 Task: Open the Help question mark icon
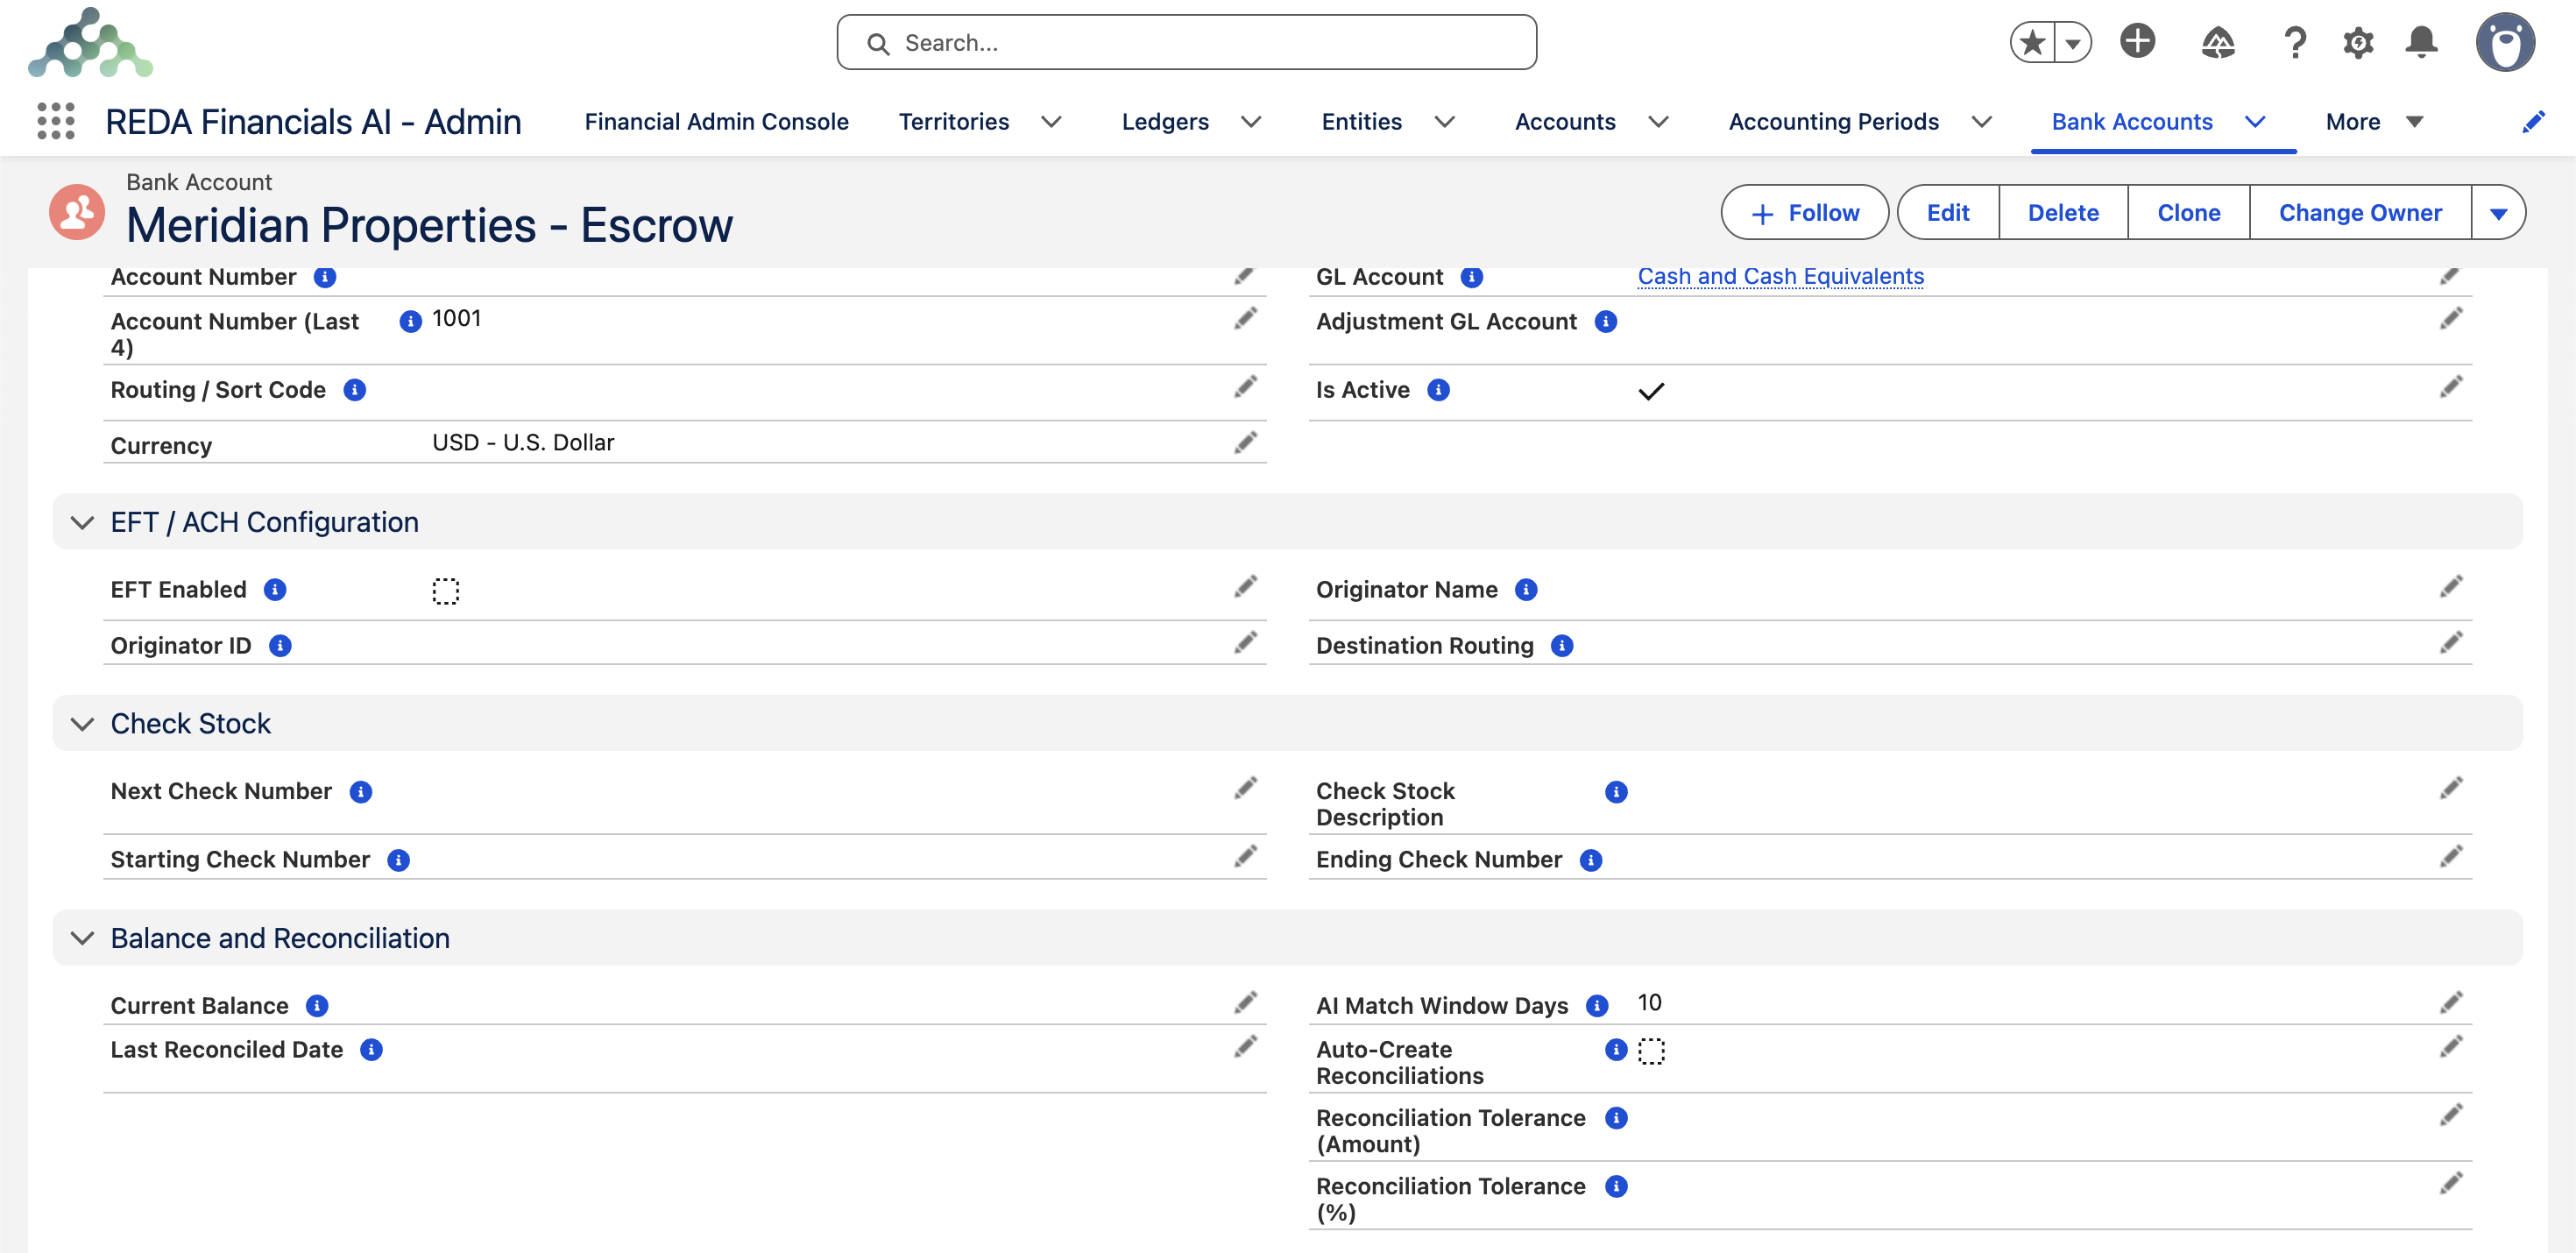[2295, 43]
